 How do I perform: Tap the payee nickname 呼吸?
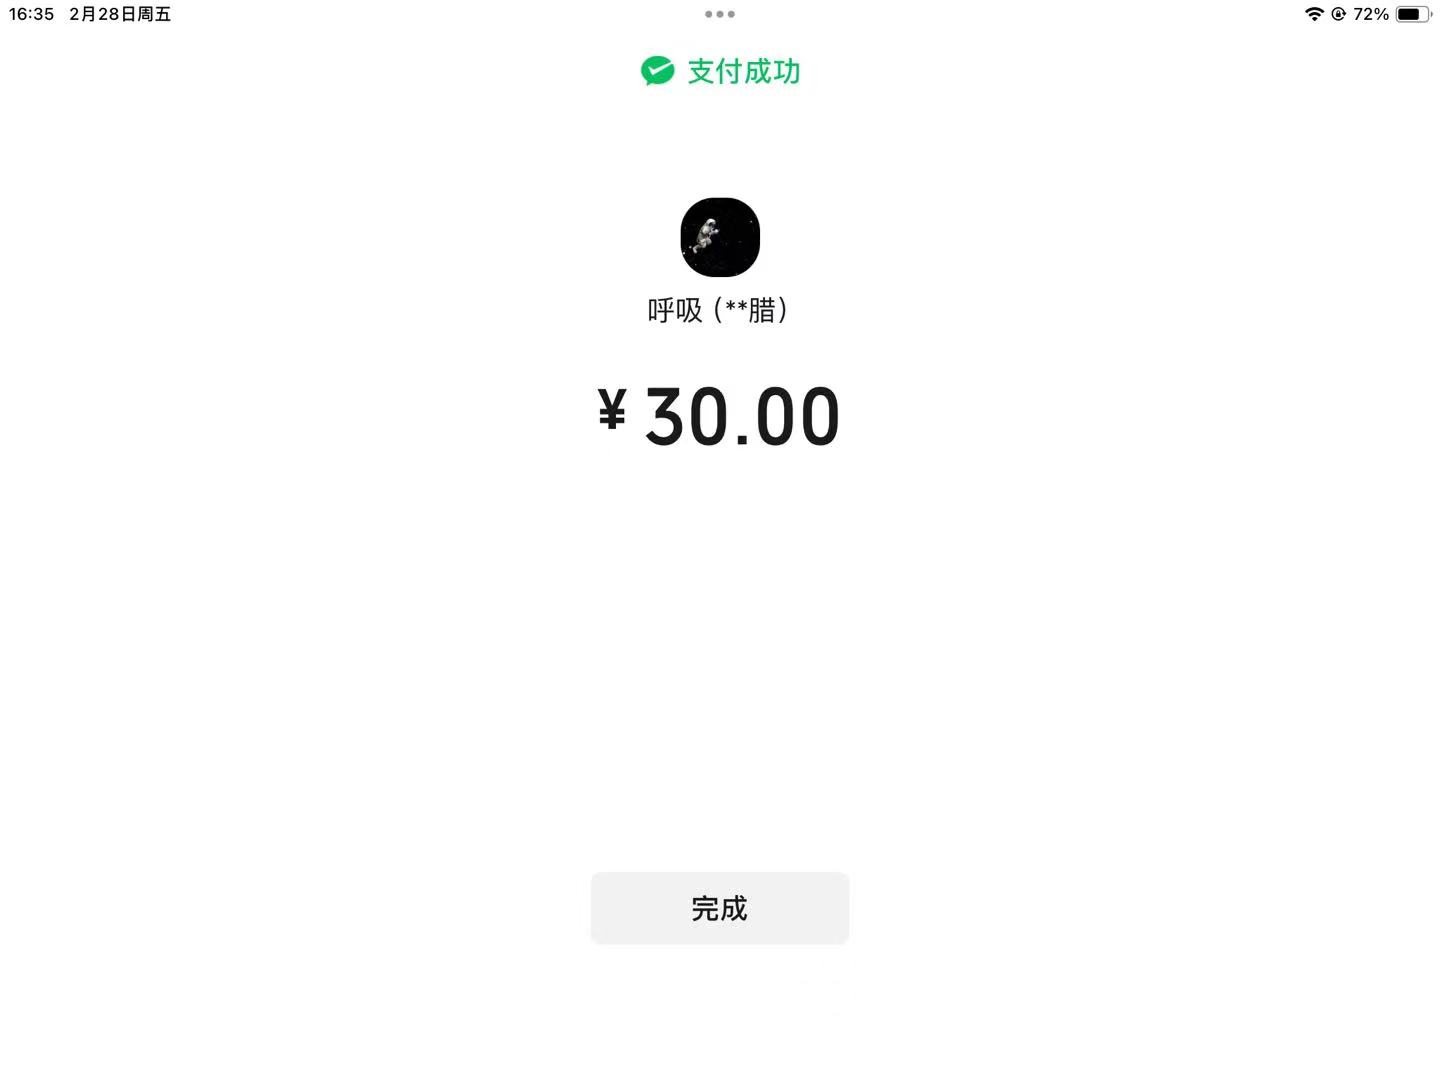(675, 311)
